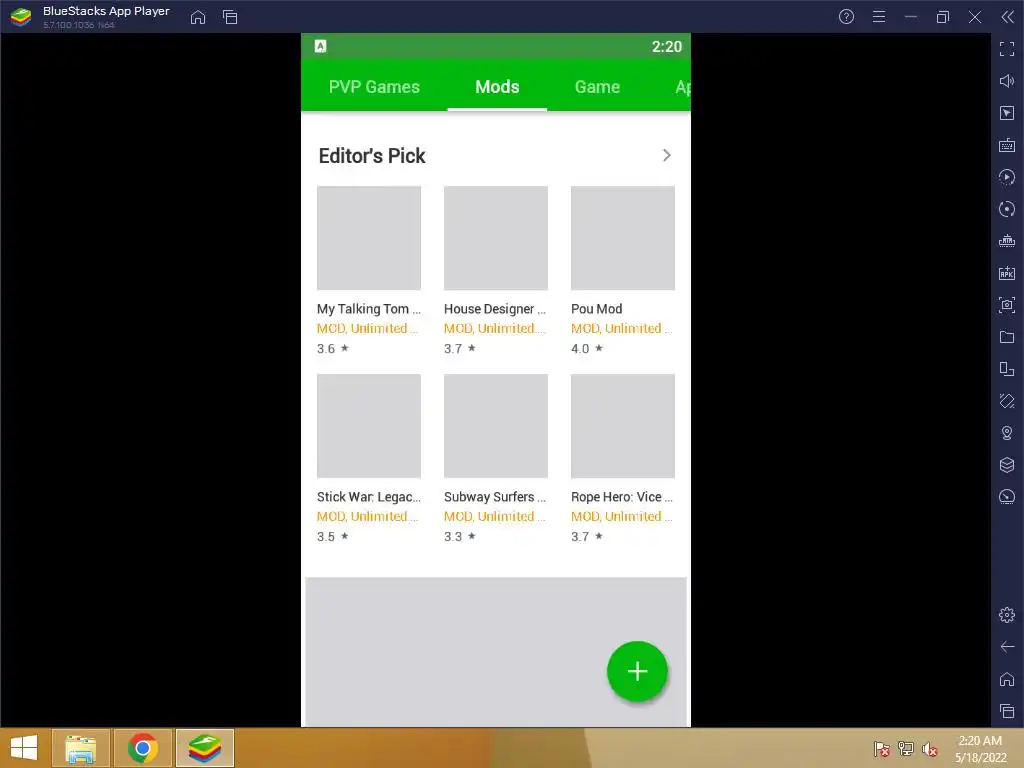Open network tray icon
Screen dimensions: 1024x768
(906, 748)
